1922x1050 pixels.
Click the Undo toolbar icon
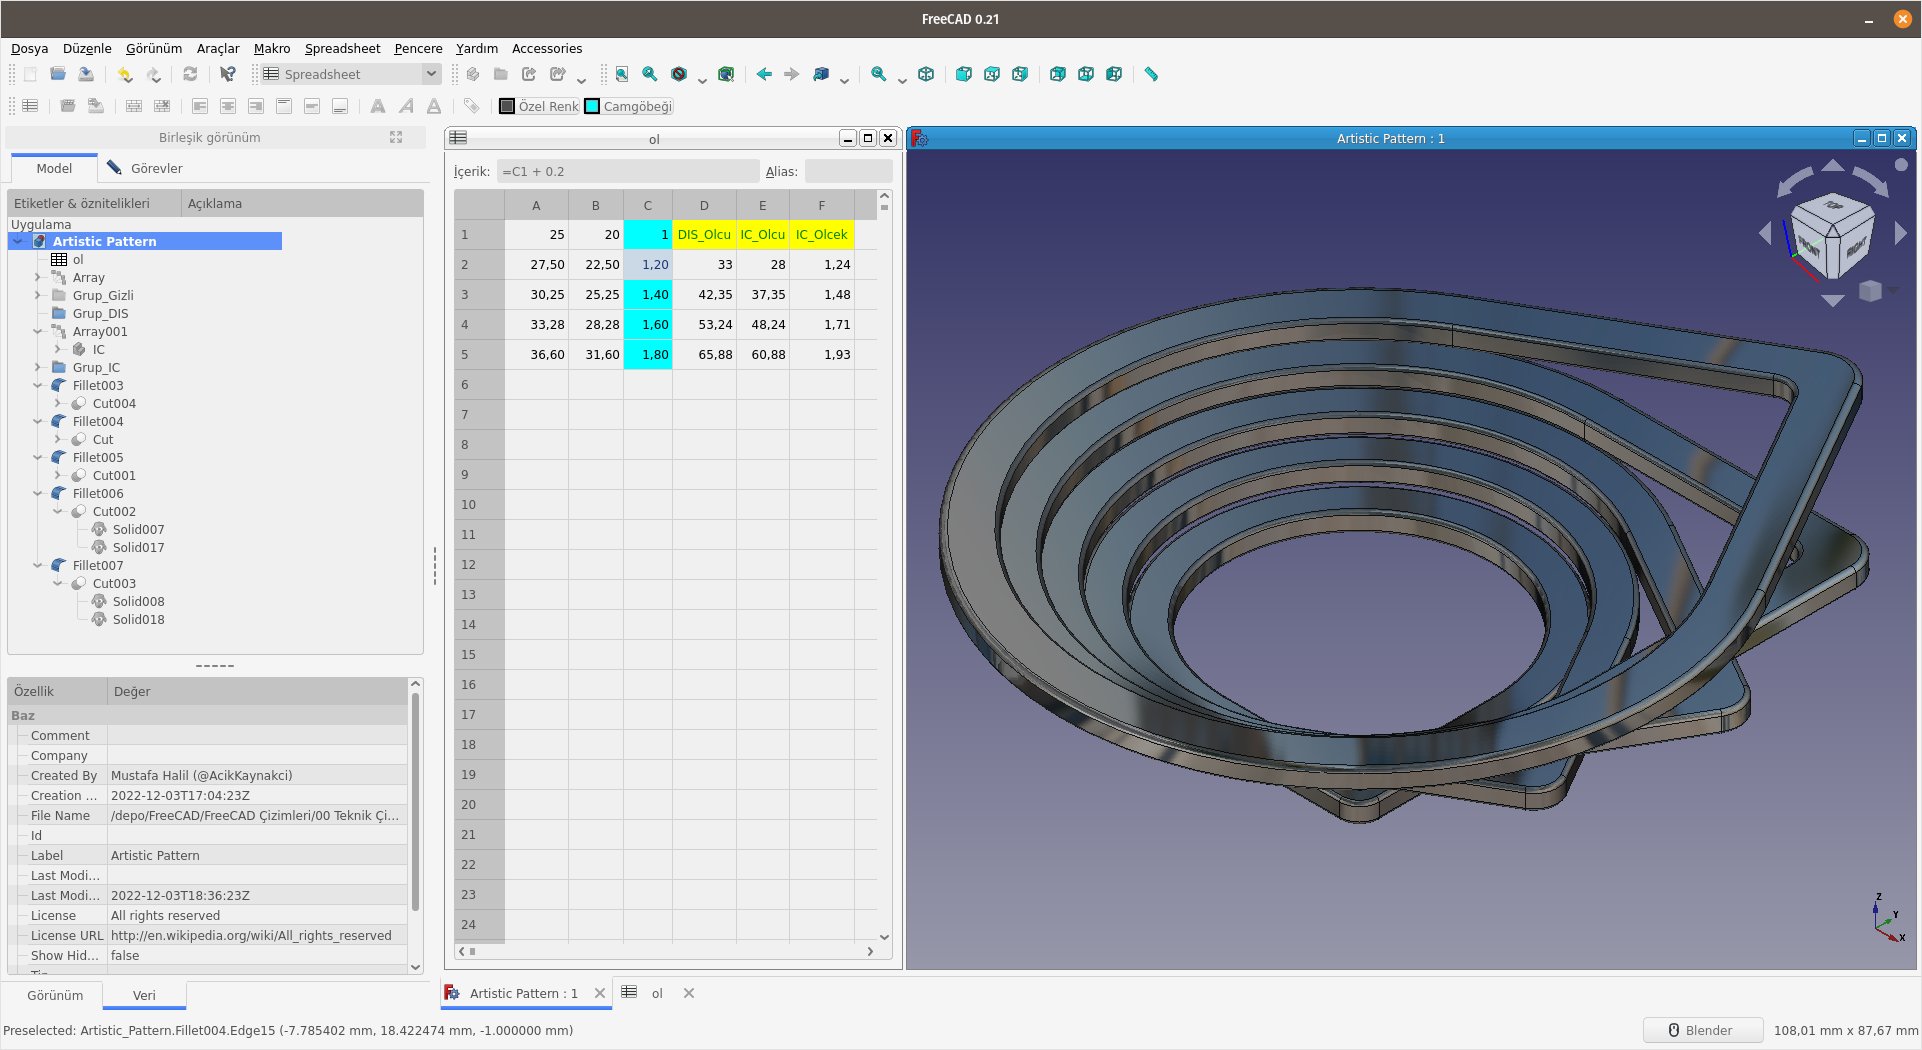(124, 74)
